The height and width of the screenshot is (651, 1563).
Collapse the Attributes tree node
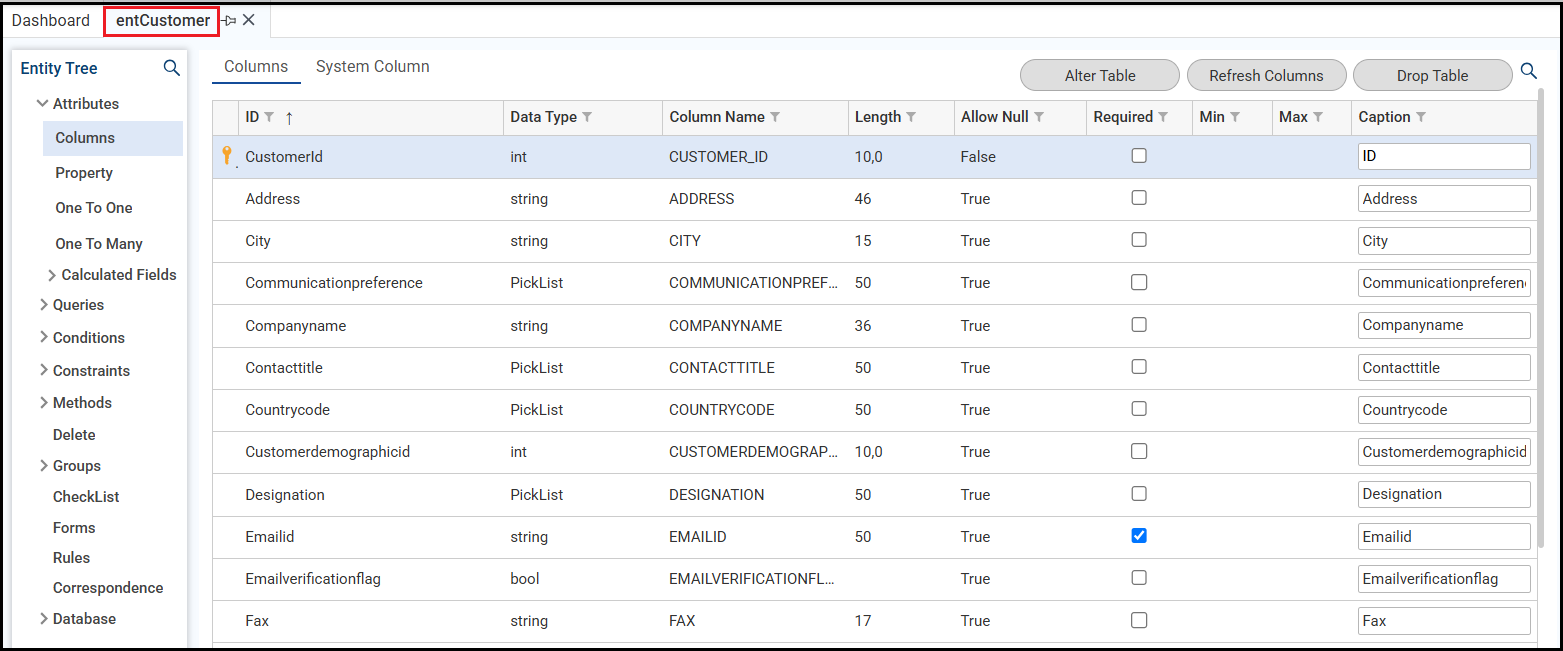43,104
